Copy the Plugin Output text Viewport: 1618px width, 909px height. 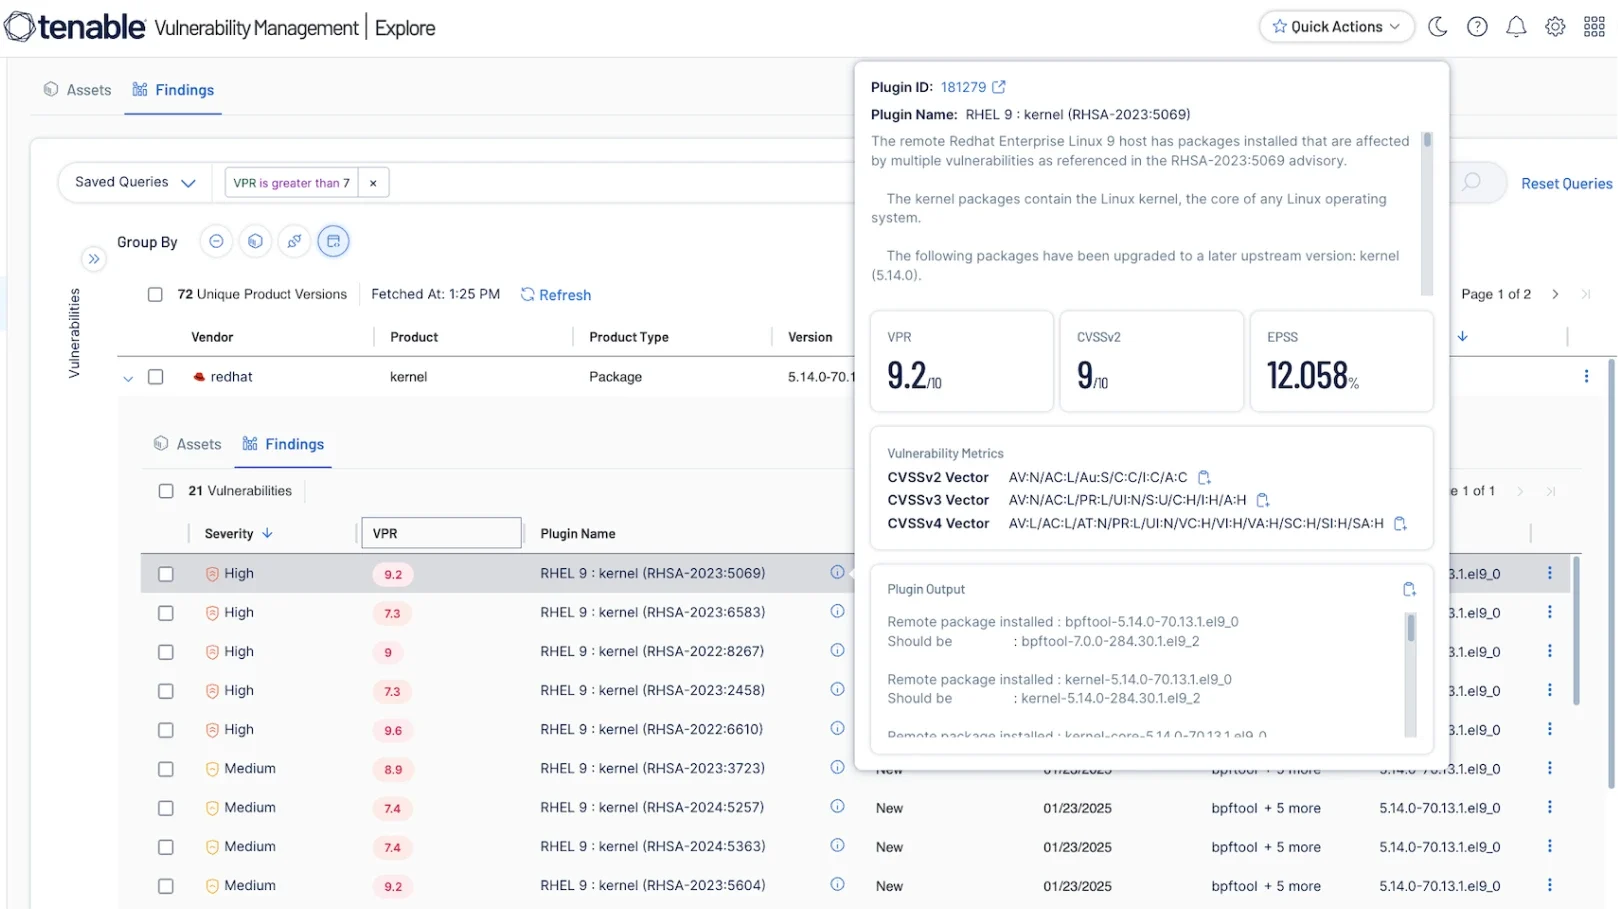coord(1409,589)
